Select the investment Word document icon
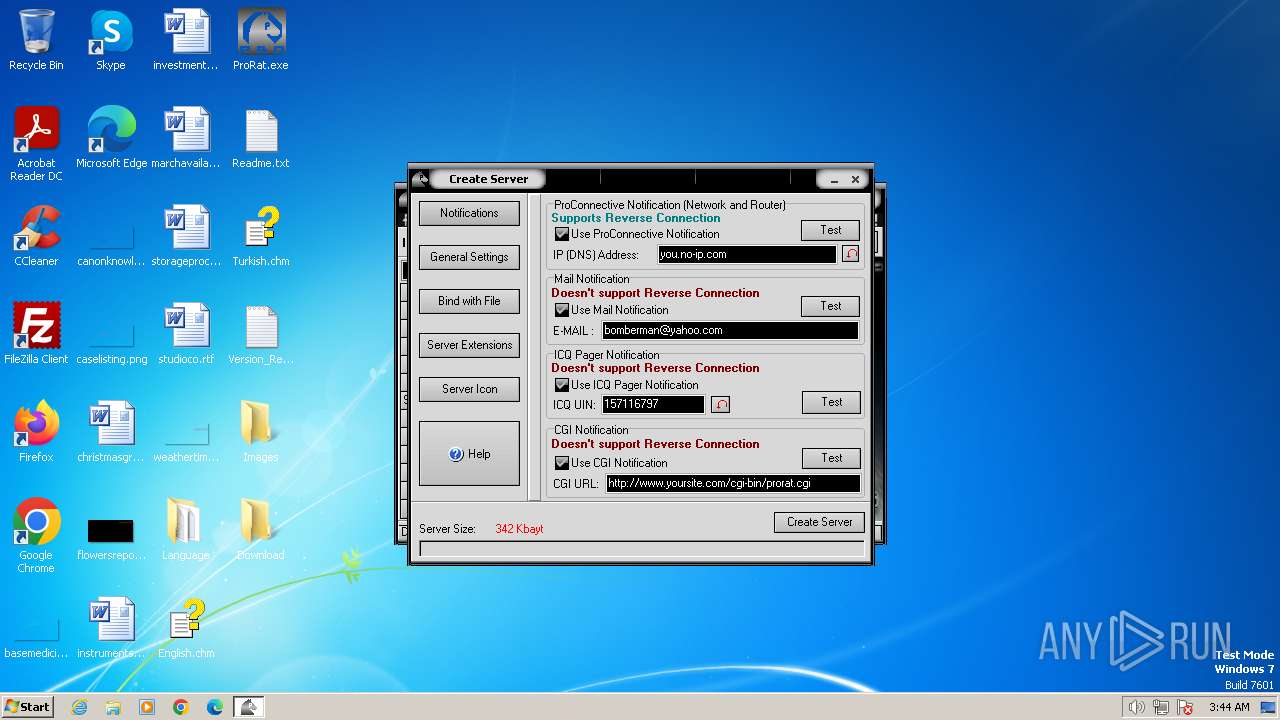1280x720 pixels. click(186, 40)
